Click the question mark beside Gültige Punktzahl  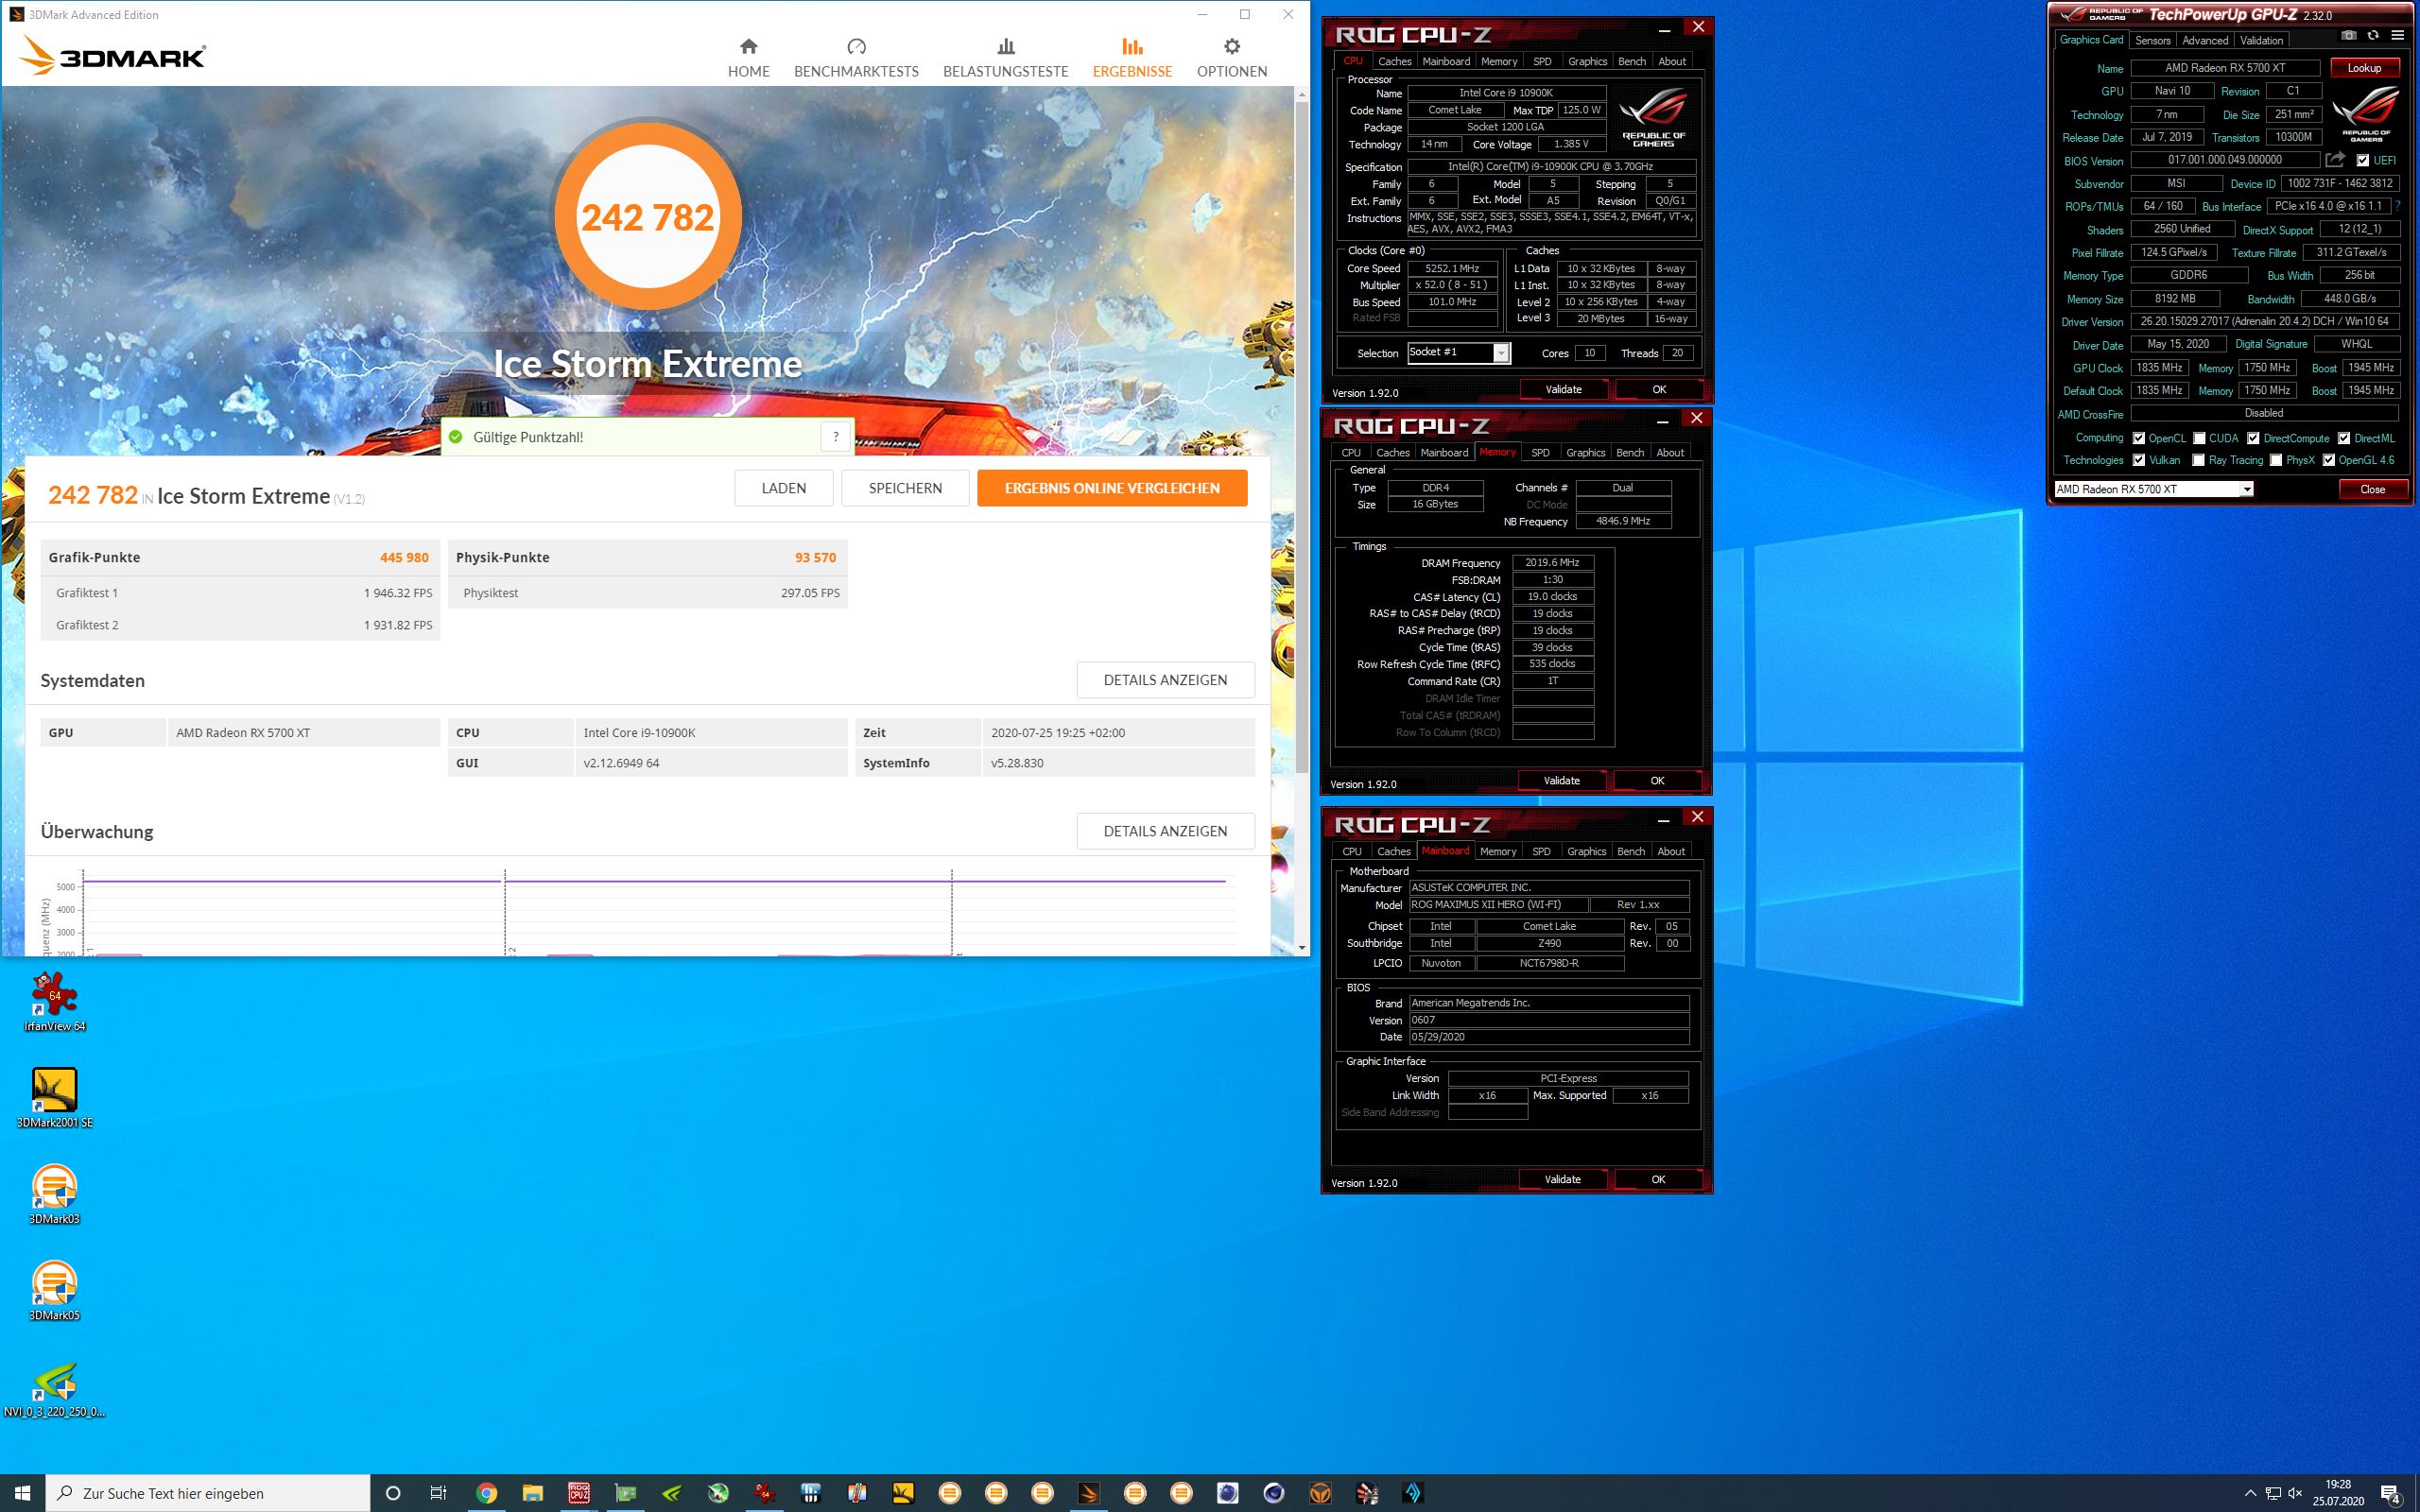[x=836, y=437]
